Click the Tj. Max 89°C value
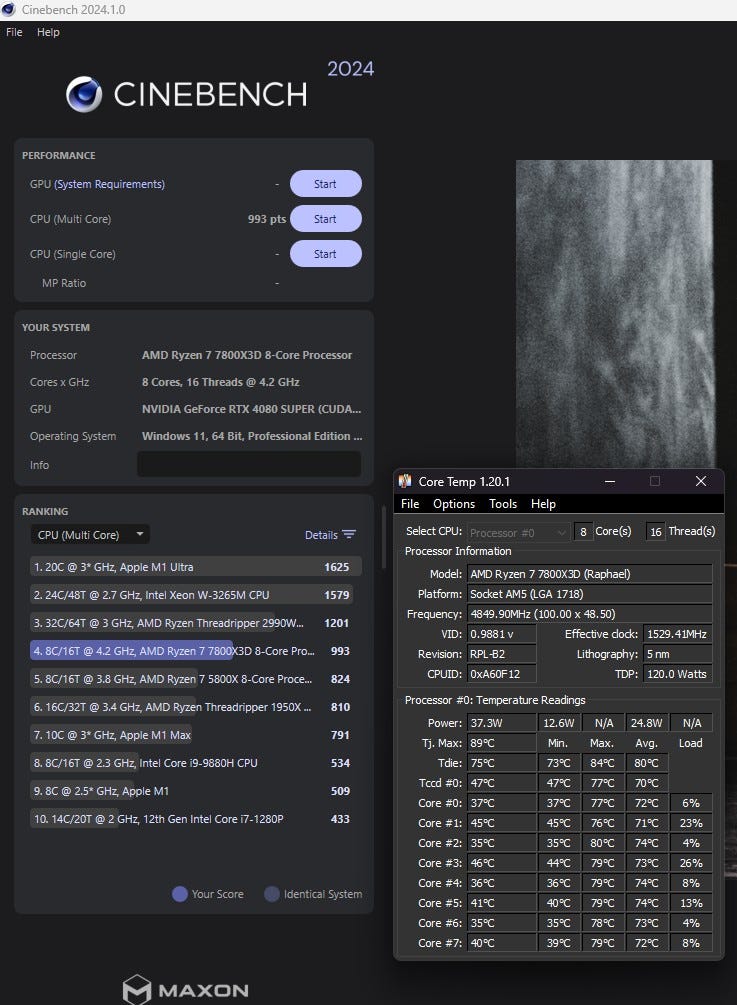The image size is (737, 1005). [501, 743]
